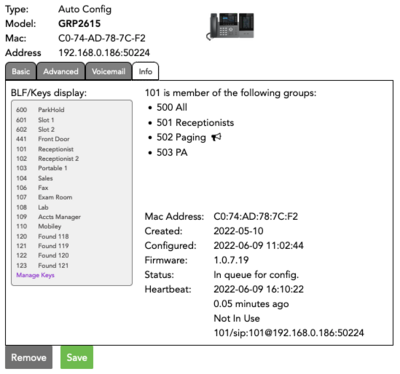The height and width of the screenshot is (374, 400).
Task: Select the 102 Receptionist 2 key row
Action: pyautogui.click(x=47, y=159)
